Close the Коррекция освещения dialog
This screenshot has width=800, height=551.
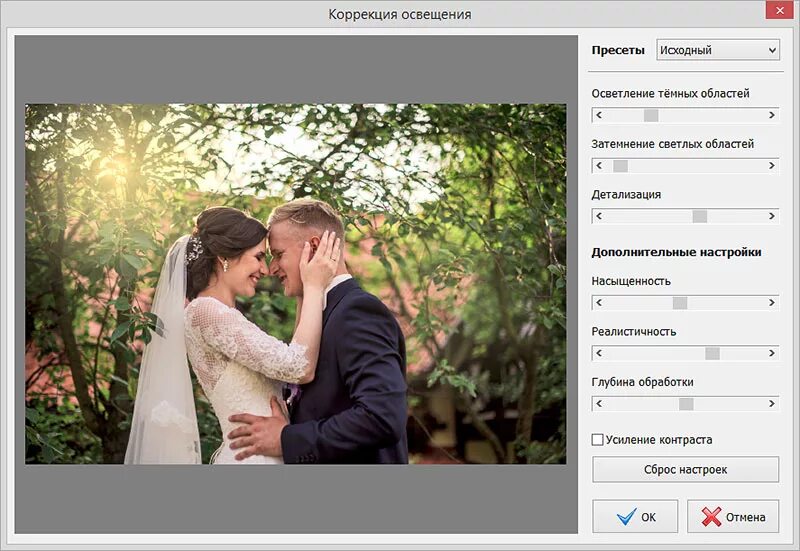[780, 10]
